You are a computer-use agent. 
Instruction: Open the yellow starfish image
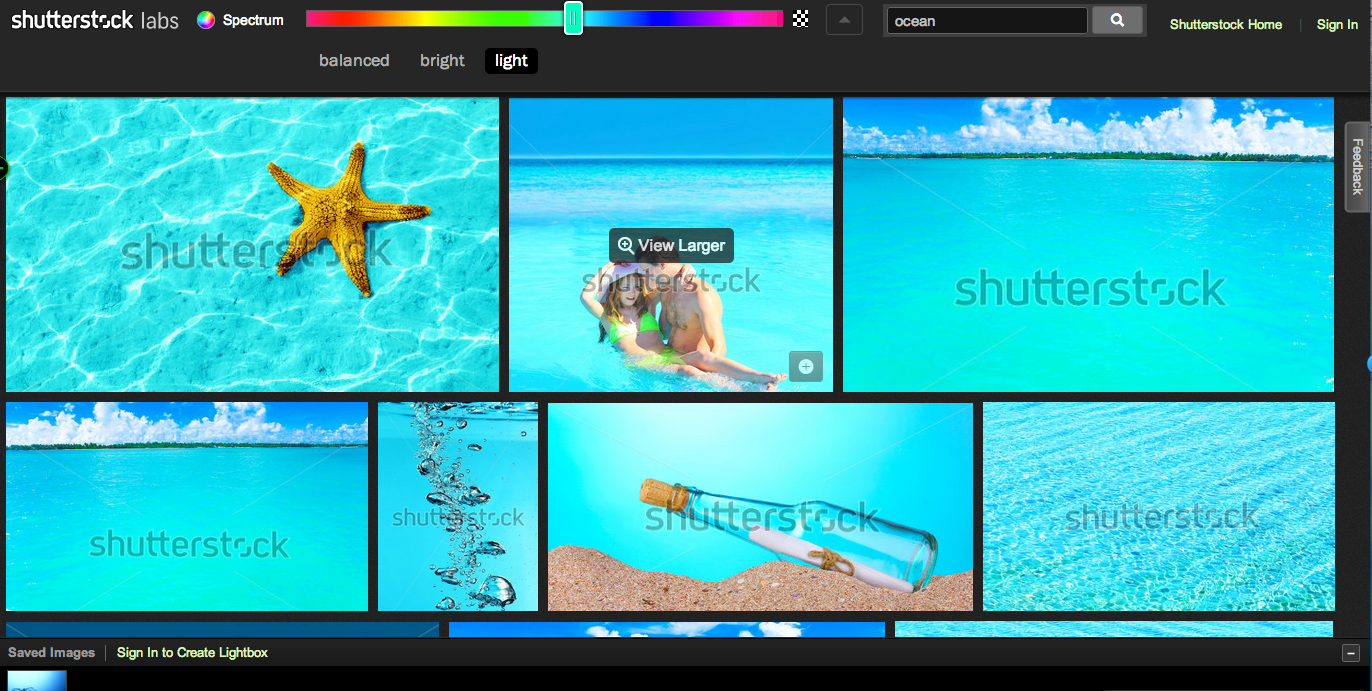[252, 244]
